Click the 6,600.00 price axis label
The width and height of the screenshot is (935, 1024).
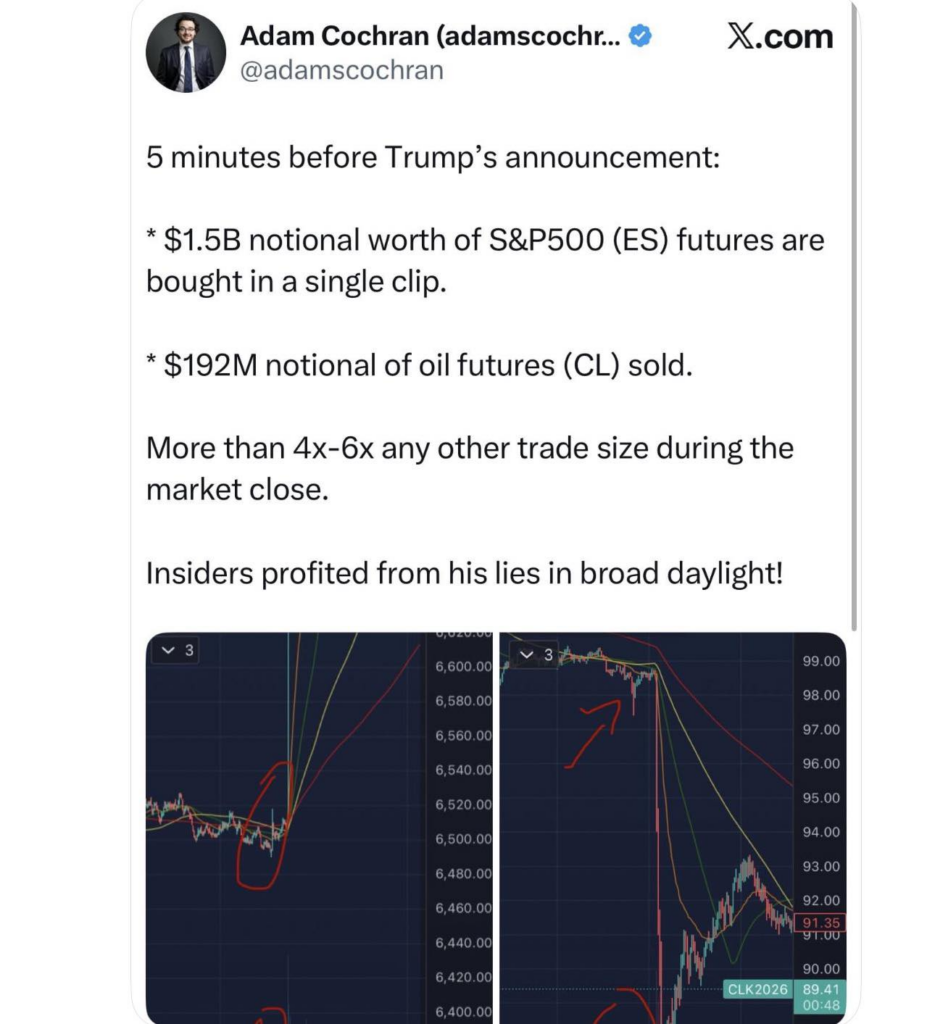coord(463,666)
